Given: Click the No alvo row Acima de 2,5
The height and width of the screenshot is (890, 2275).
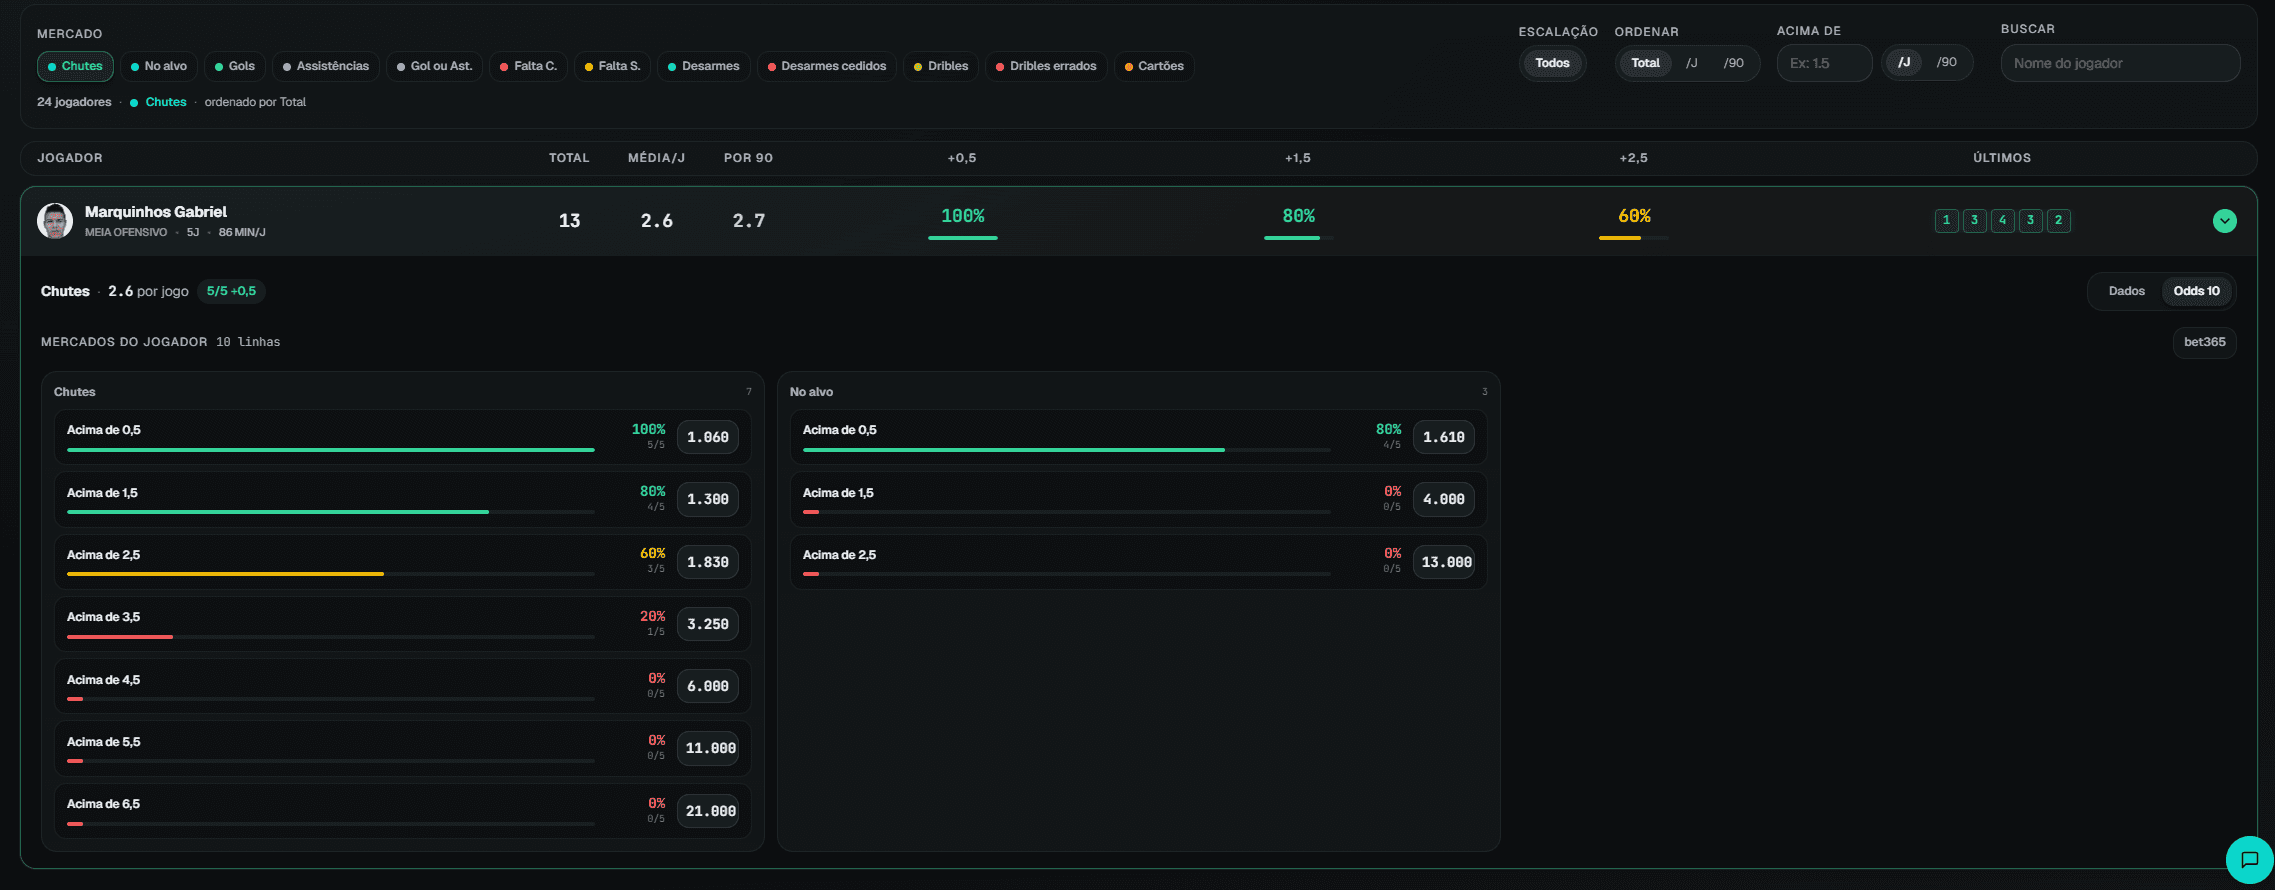Looking at the screenshot, I should (1139, 562).
